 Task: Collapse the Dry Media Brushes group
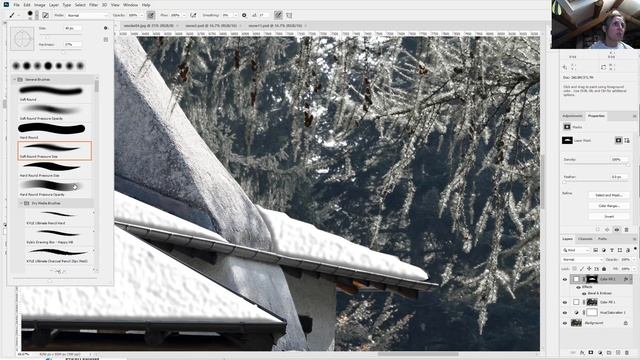point(21,203)
